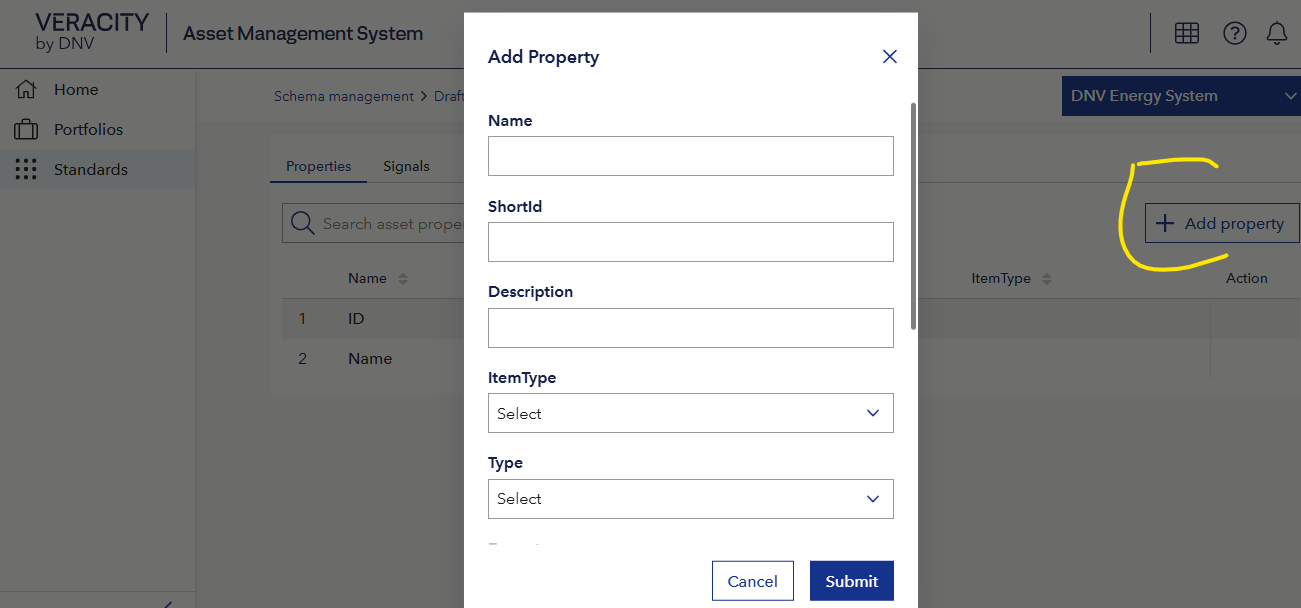The width and height of the screenshot is (1301, 608).
Task: Expand the ItemType select dropdown
Action: tap(690, 413)
